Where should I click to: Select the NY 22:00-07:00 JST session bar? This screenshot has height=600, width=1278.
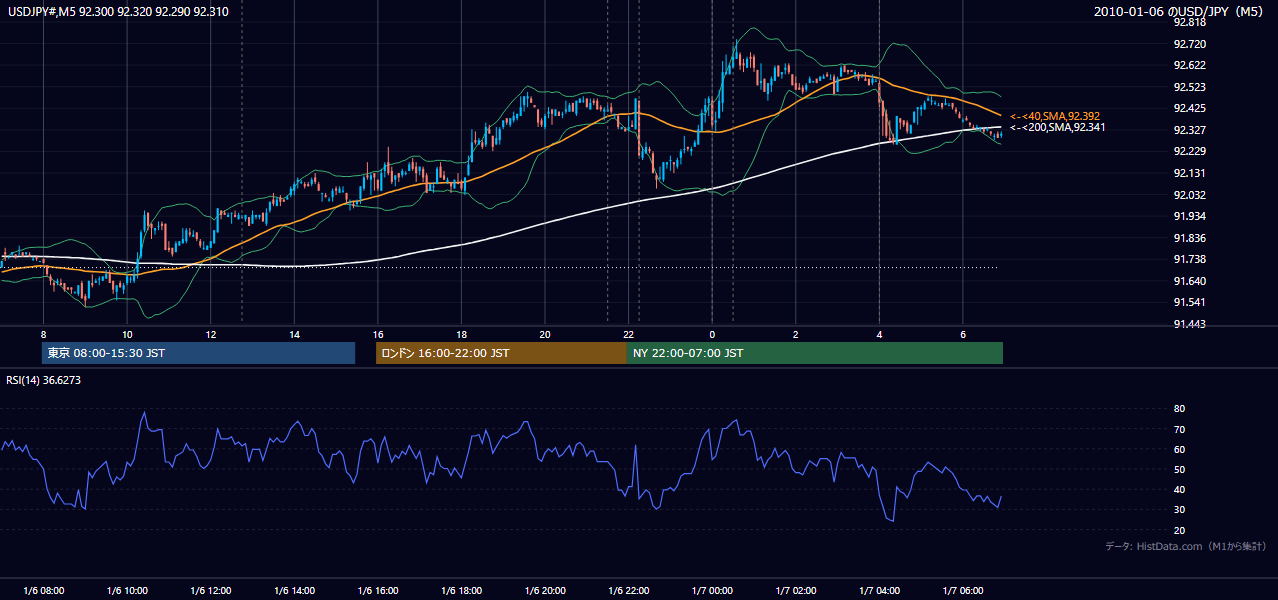(x=815, y=353)
